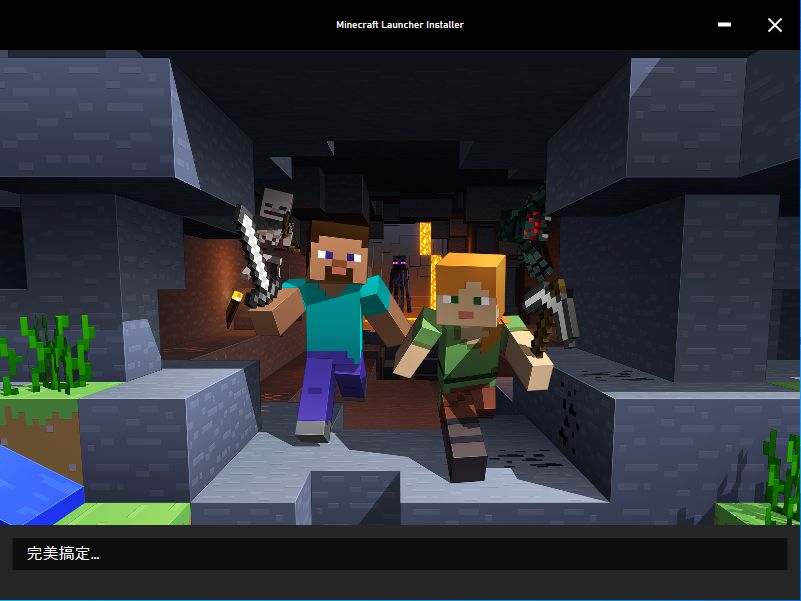The height and width of the screenshot is (601, 801).
Task: Click the 完美搞定... status message
Action: click(x=63, y=553)
